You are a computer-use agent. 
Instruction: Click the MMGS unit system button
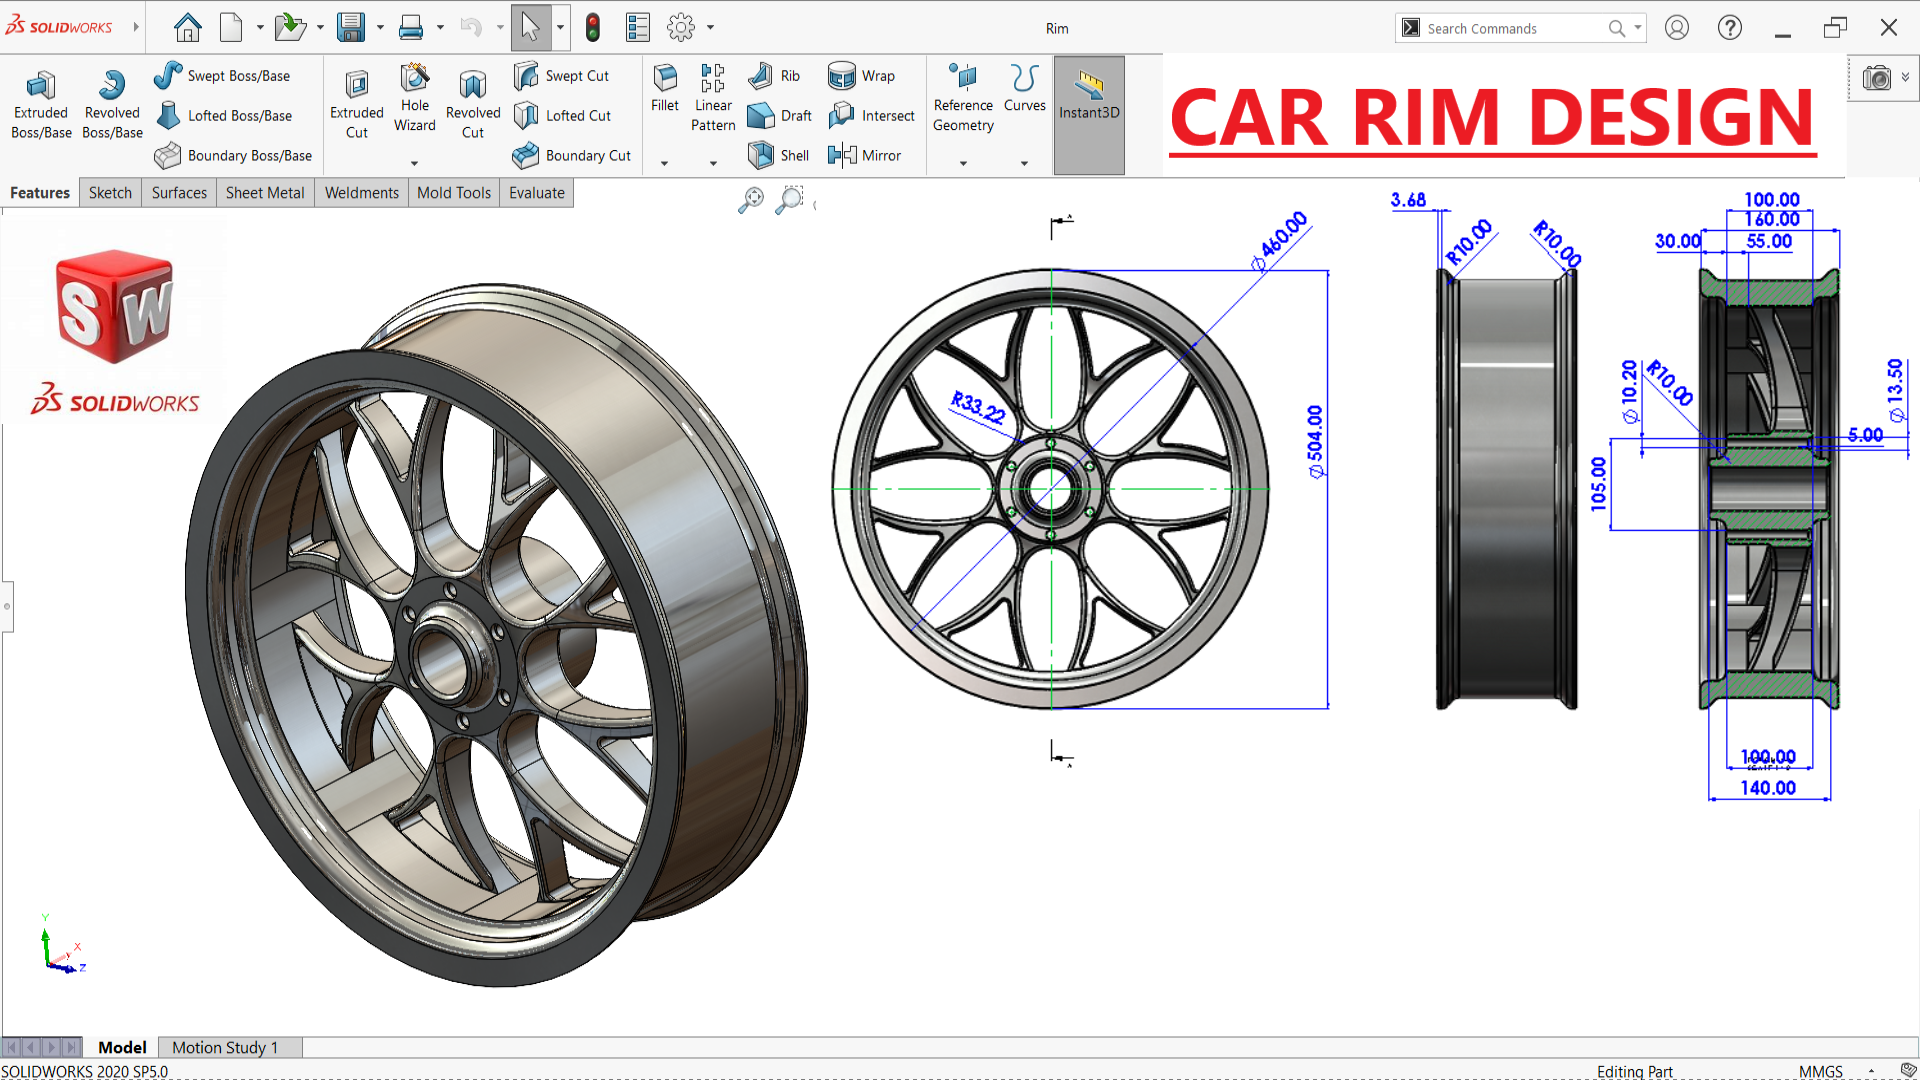pyautogui.click(x=1820, y=1071)
